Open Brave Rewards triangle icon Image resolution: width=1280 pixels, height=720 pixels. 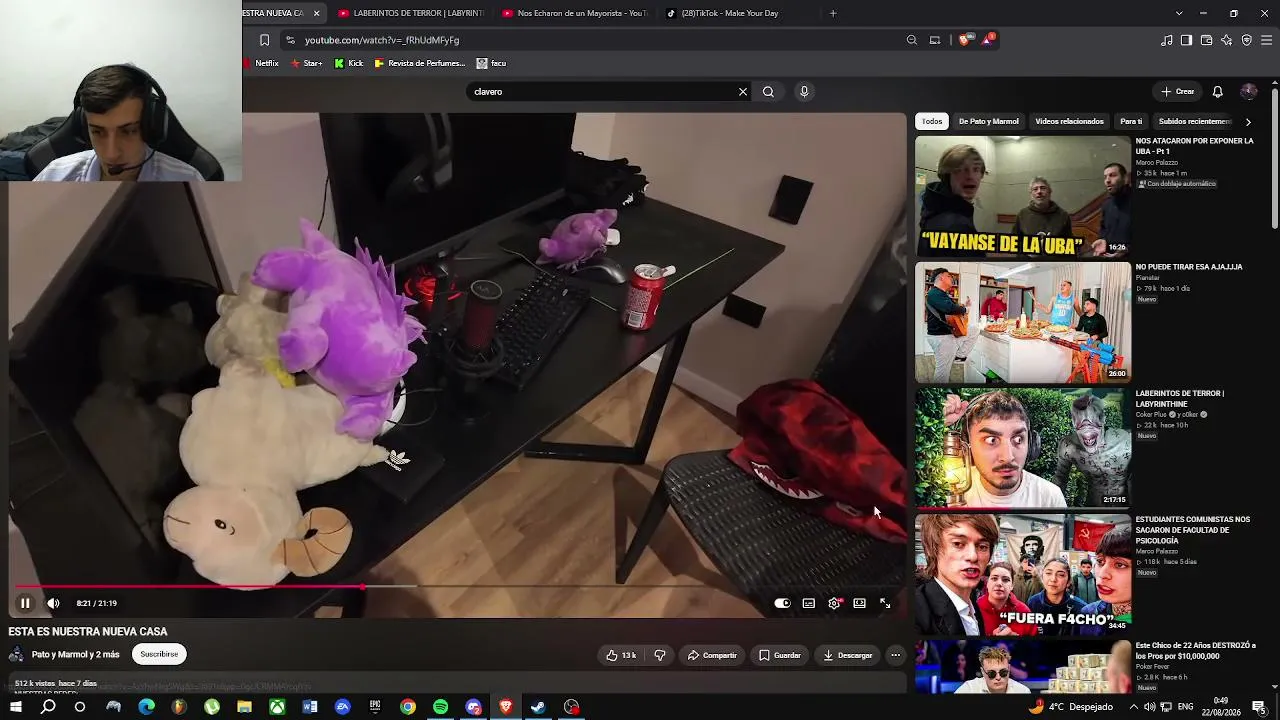[x=989, y=40]
